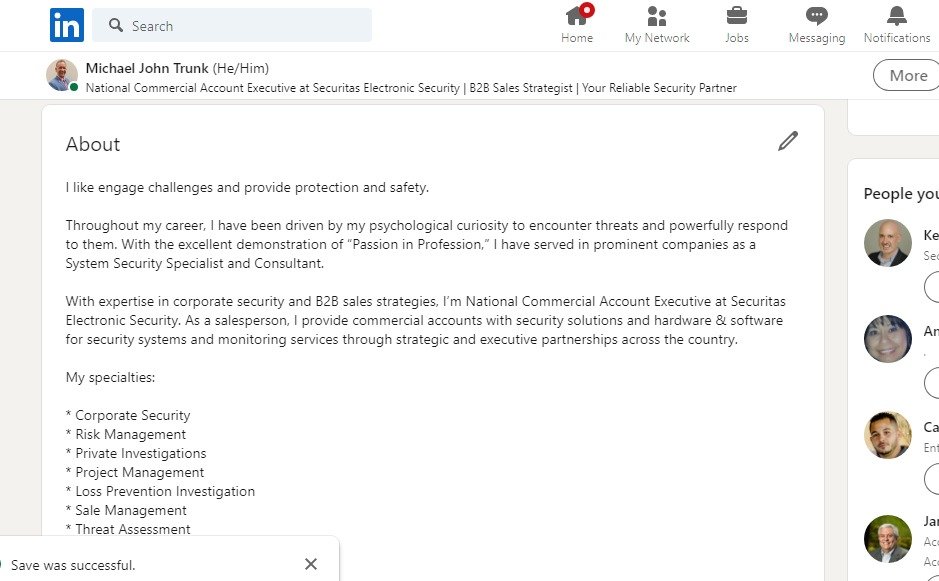The height and width of the screenshot is (581, 939).
Task: Open first suggested person's profile picture
Action: [x=887, y=242]
